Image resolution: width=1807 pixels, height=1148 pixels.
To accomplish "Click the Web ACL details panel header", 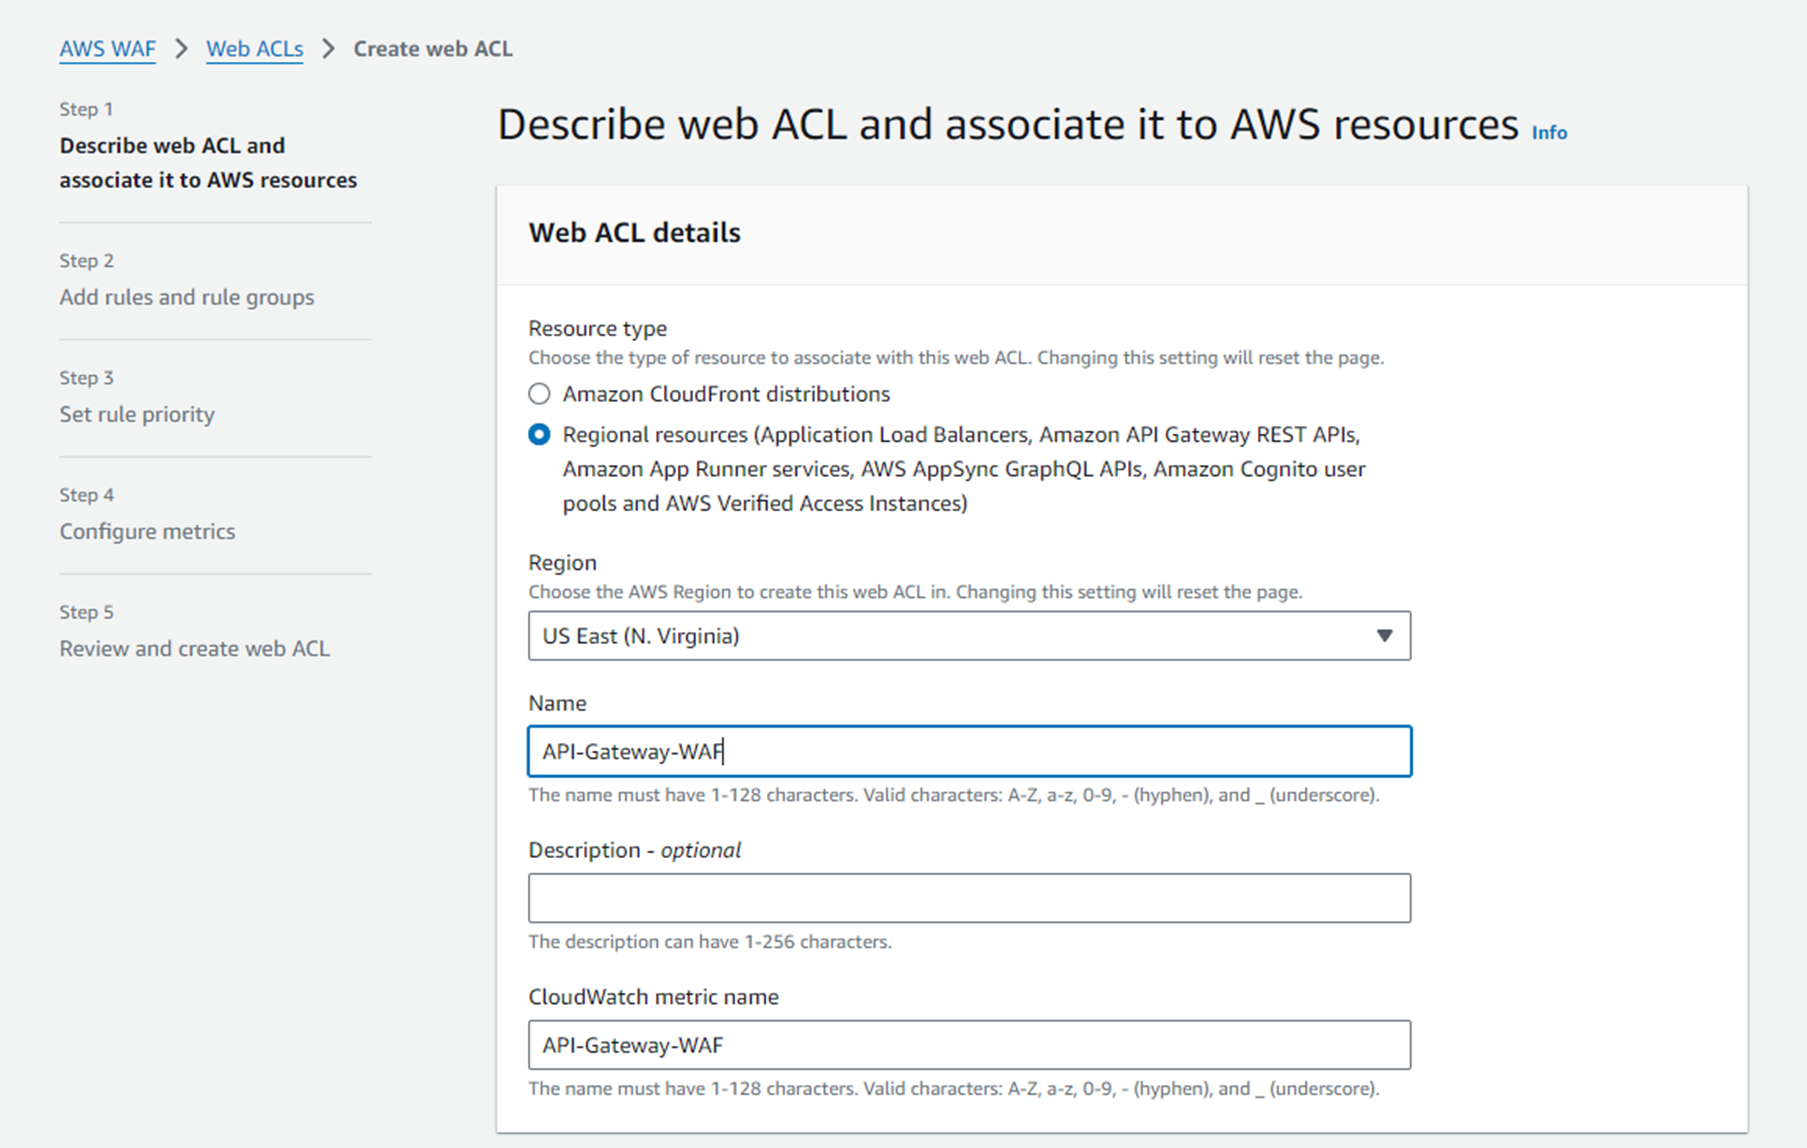I will click(634, 233).
